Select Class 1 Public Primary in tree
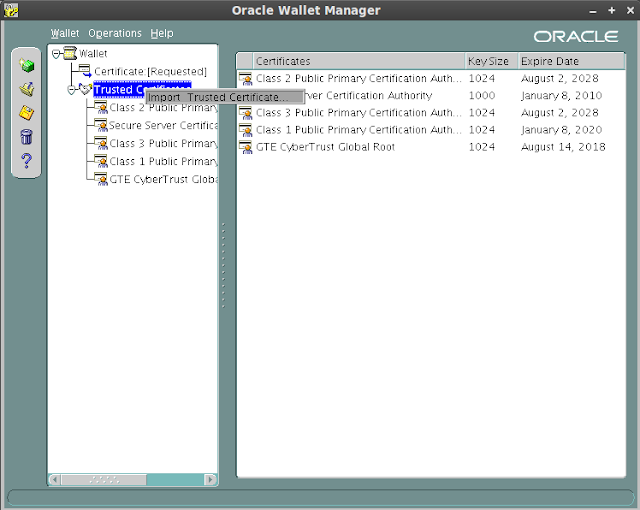This screenshot has width=640, height=510. click(163, 161)
